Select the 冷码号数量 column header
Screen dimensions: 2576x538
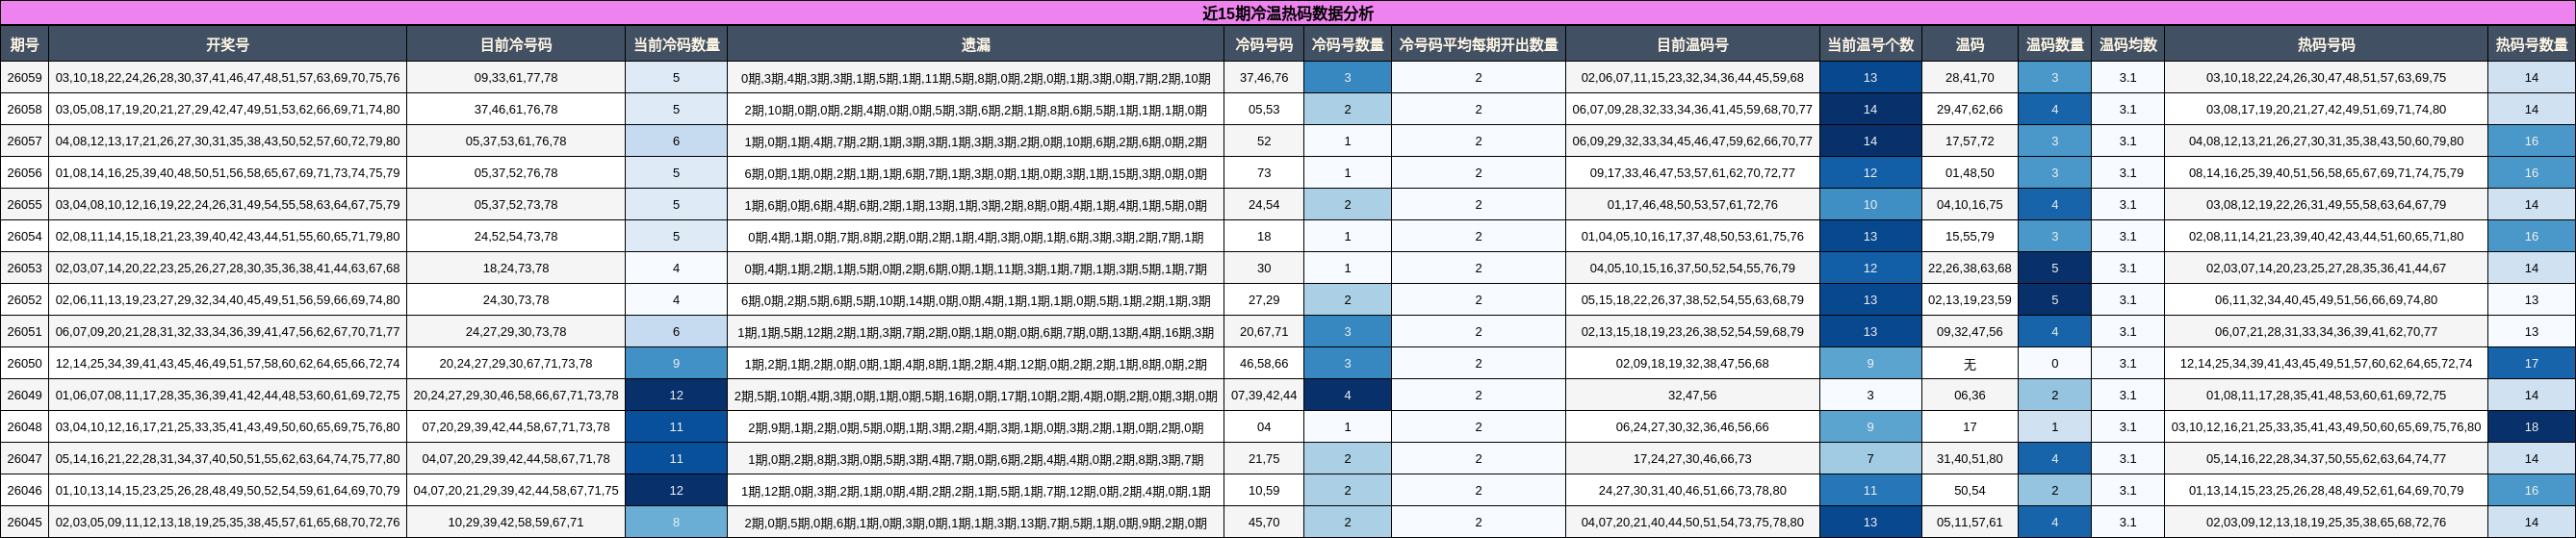coord(1347,44)
